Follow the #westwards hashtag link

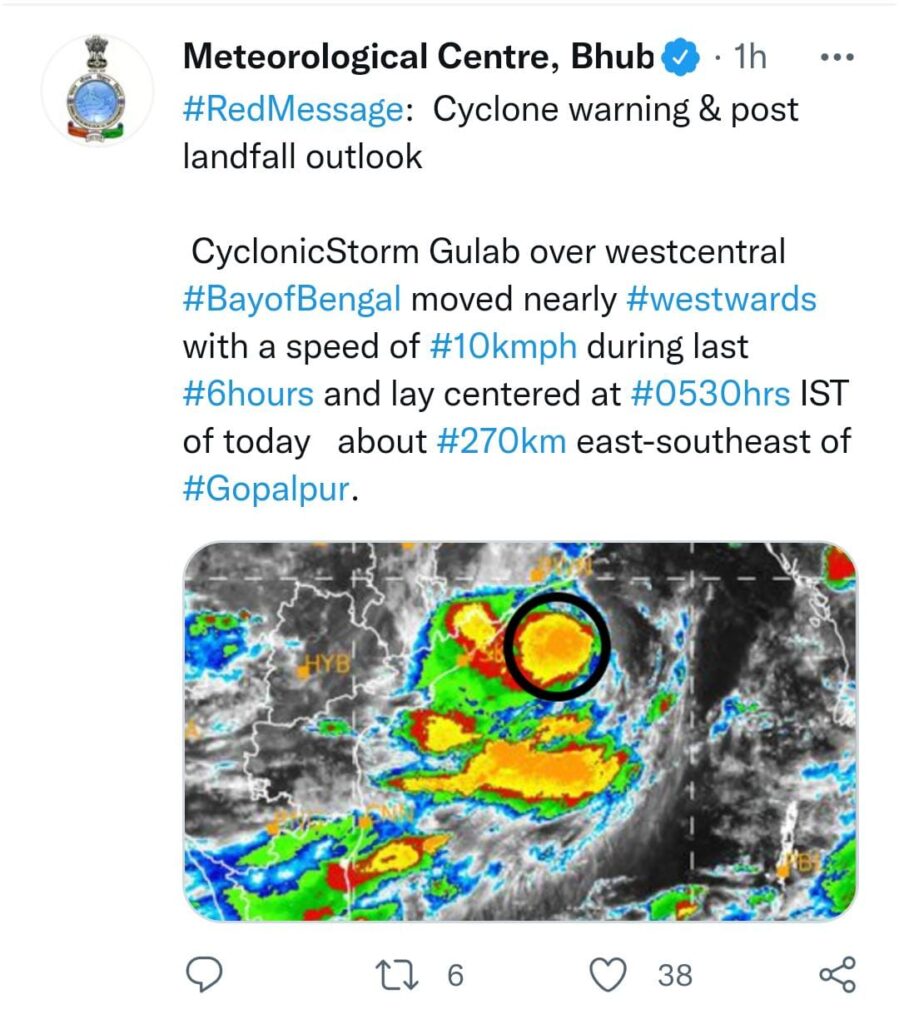coord(721,299)
